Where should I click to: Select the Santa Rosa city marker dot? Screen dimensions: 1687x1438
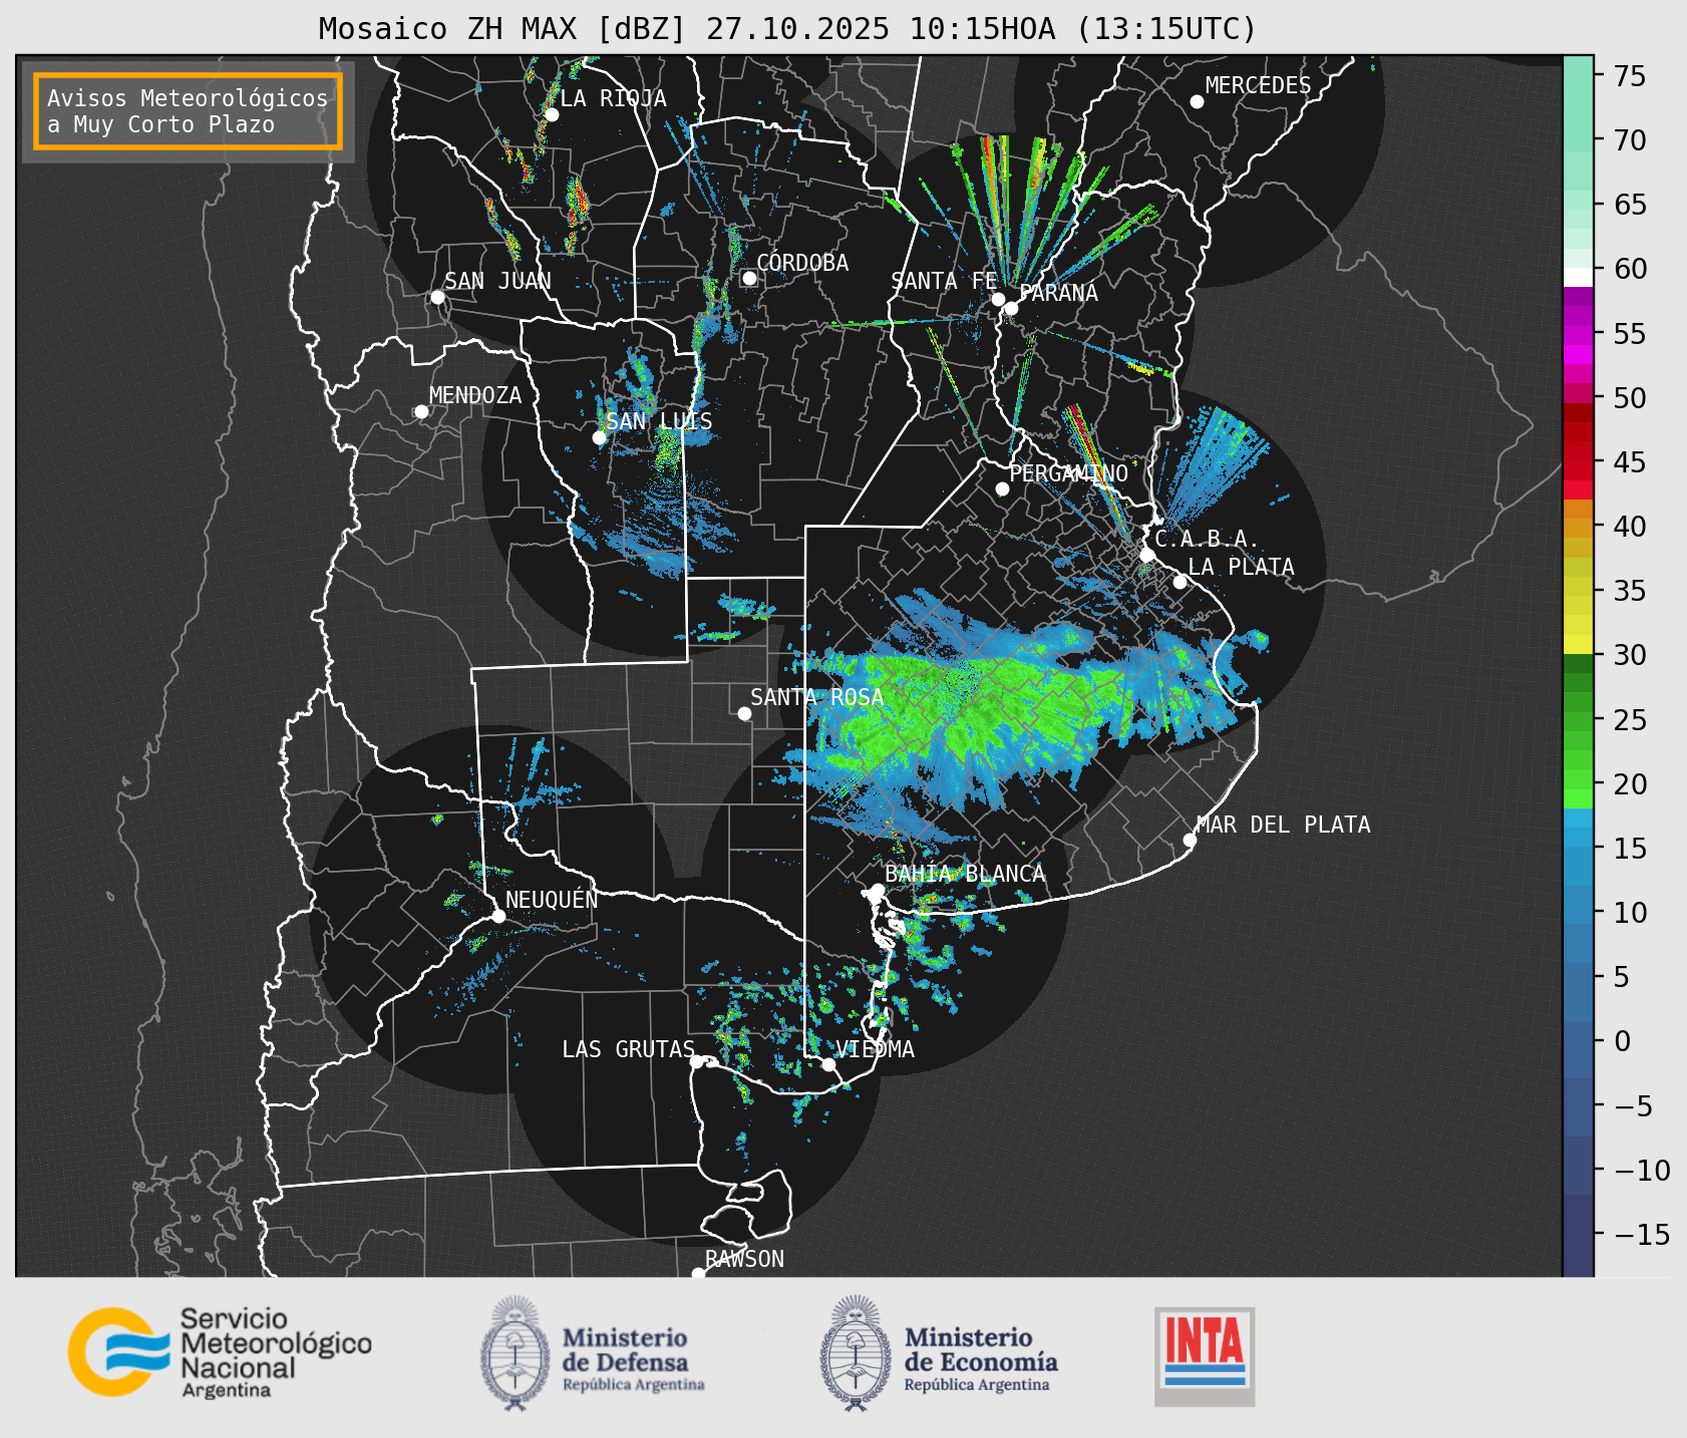point(744,714)
